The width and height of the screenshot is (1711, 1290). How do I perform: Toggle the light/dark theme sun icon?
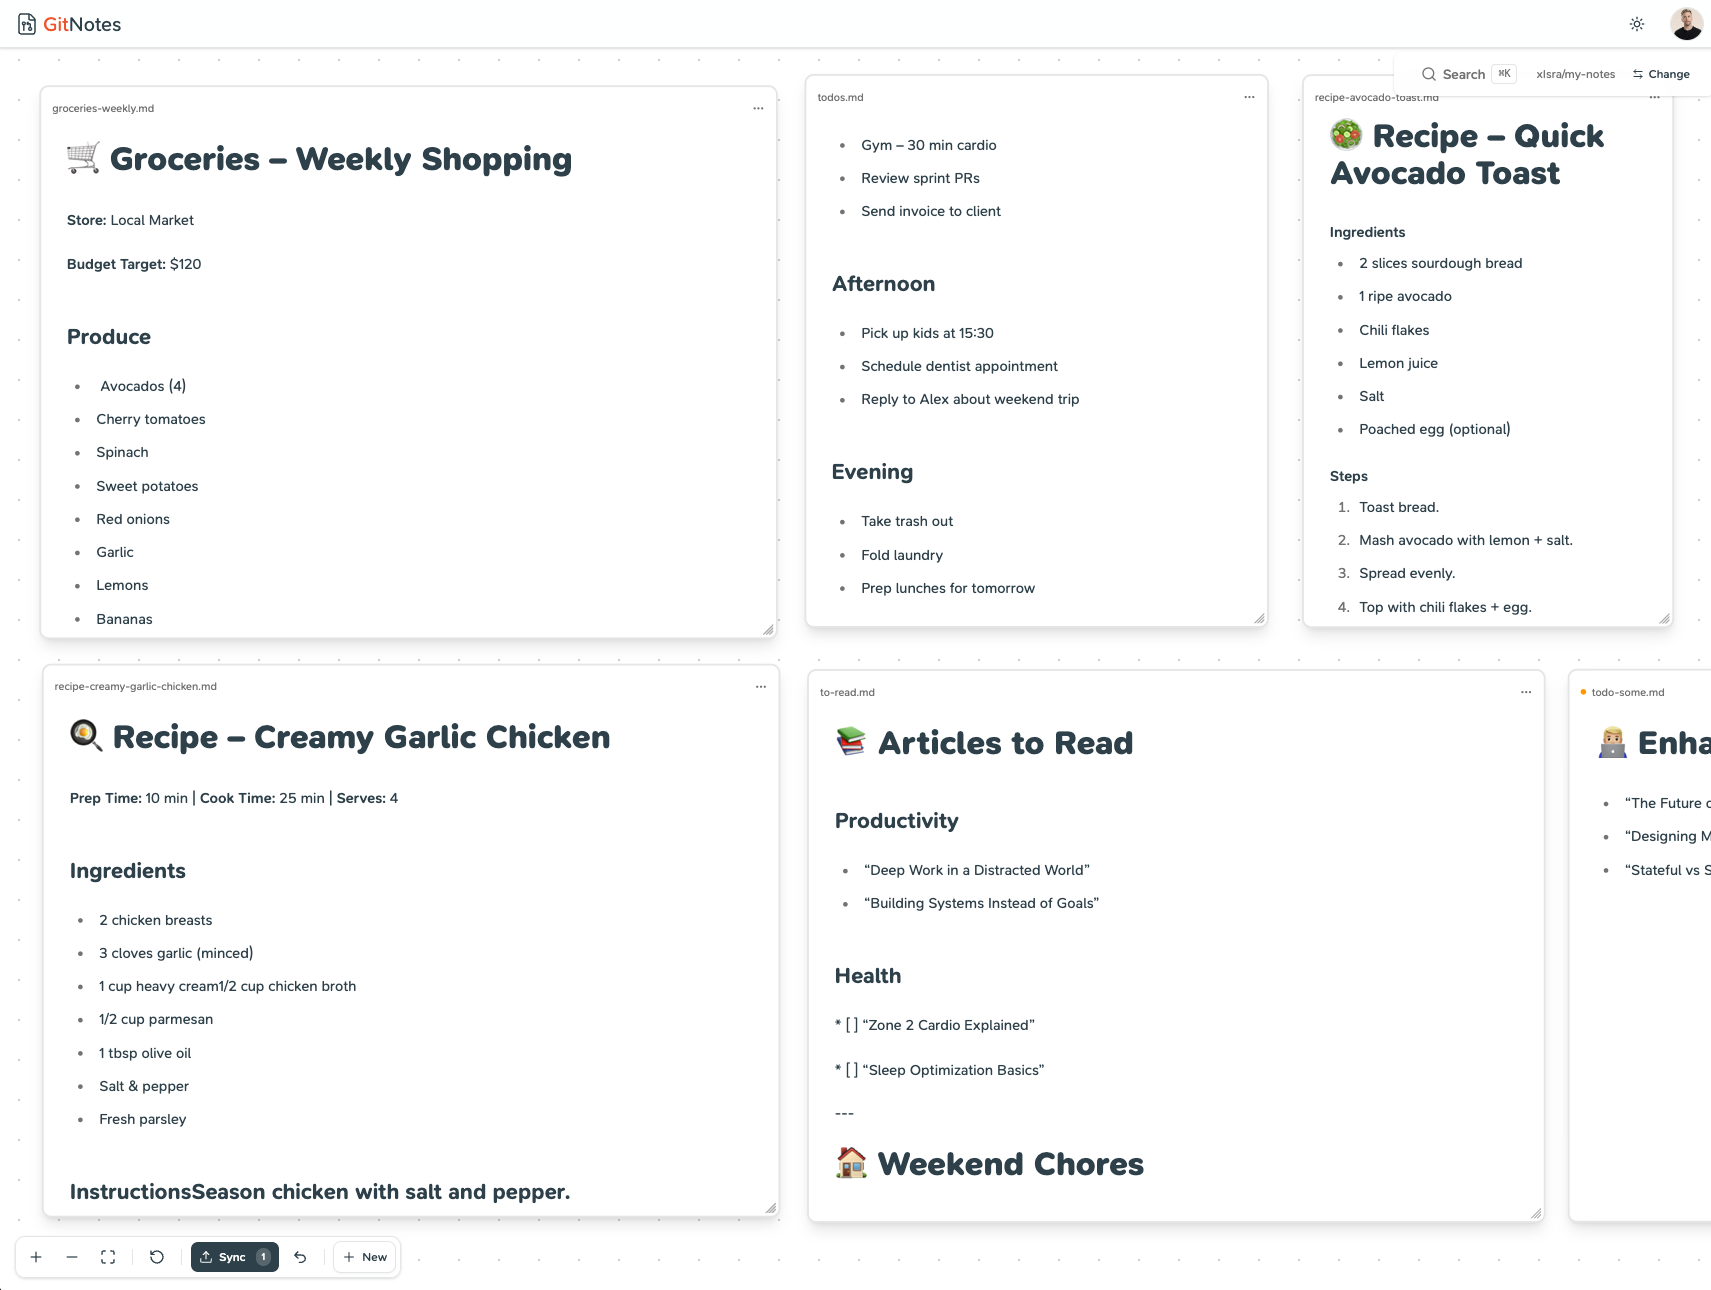pos(1637,24)
